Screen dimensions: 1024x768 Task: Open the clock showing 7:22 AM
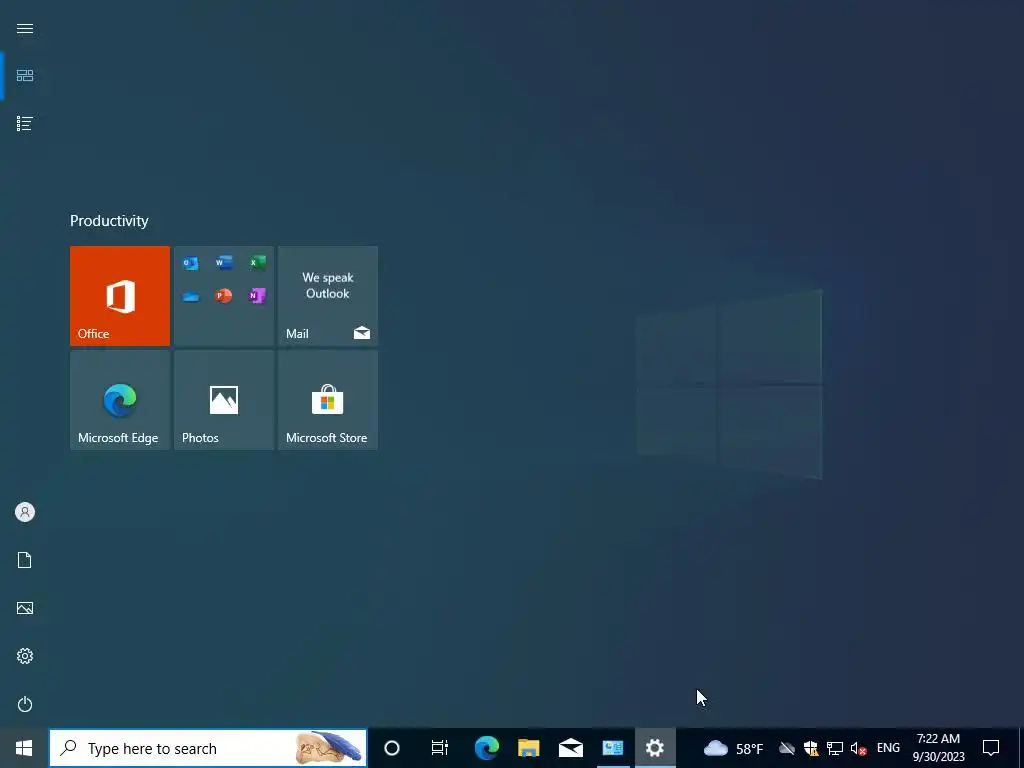938,748
